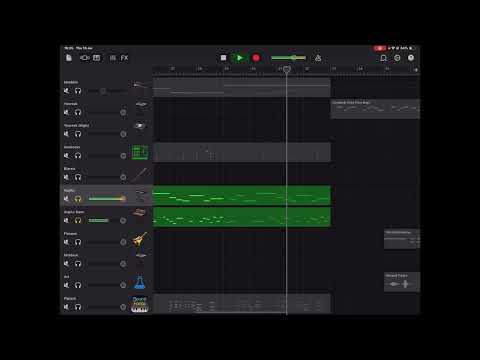Open the FX panel
This screenshot has height=360, width=480.
tap(124, 58)
